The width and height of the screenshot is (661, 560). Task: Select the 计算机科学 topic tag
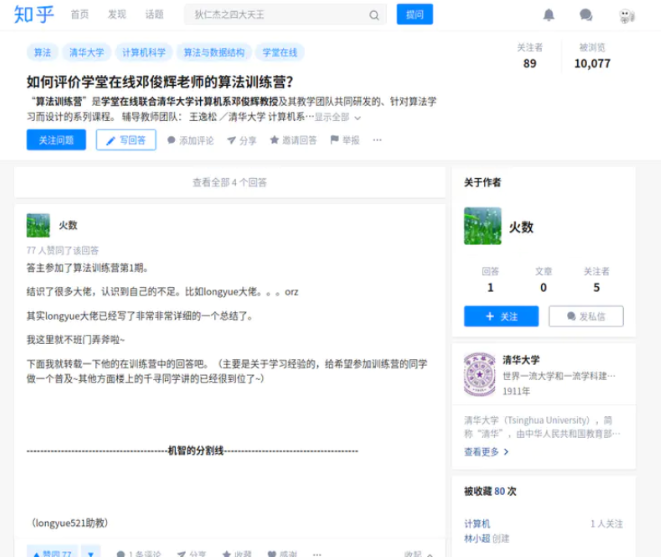(x=144, y=53)
